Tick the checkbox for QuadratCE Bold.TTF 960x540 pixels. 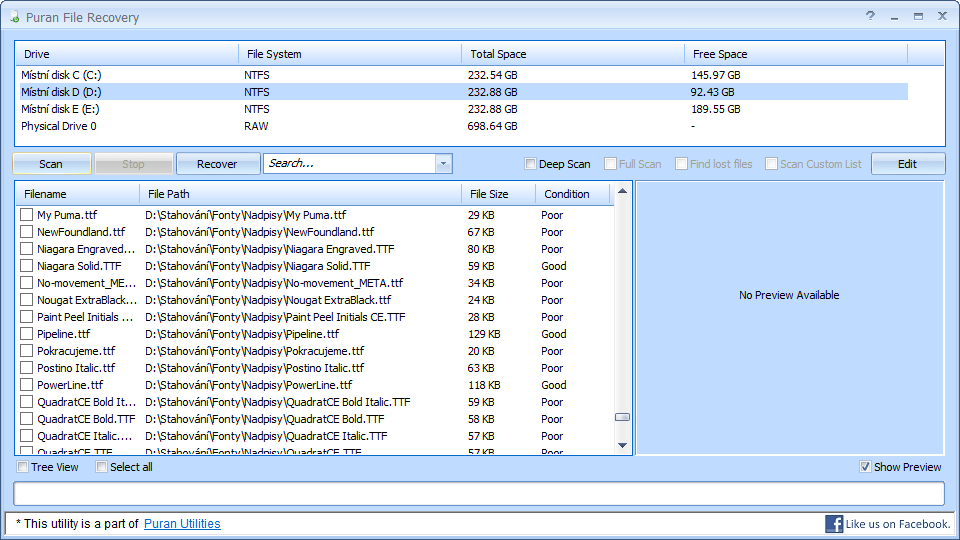point(26,419)
